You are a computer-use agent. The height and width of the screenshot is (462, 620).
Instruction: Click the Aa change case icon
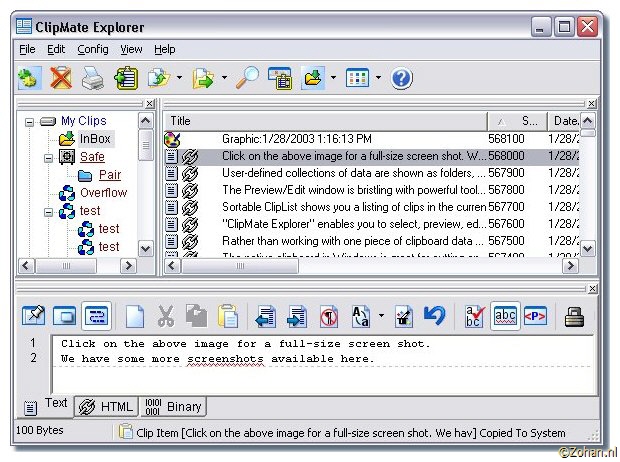click(361, 316)
